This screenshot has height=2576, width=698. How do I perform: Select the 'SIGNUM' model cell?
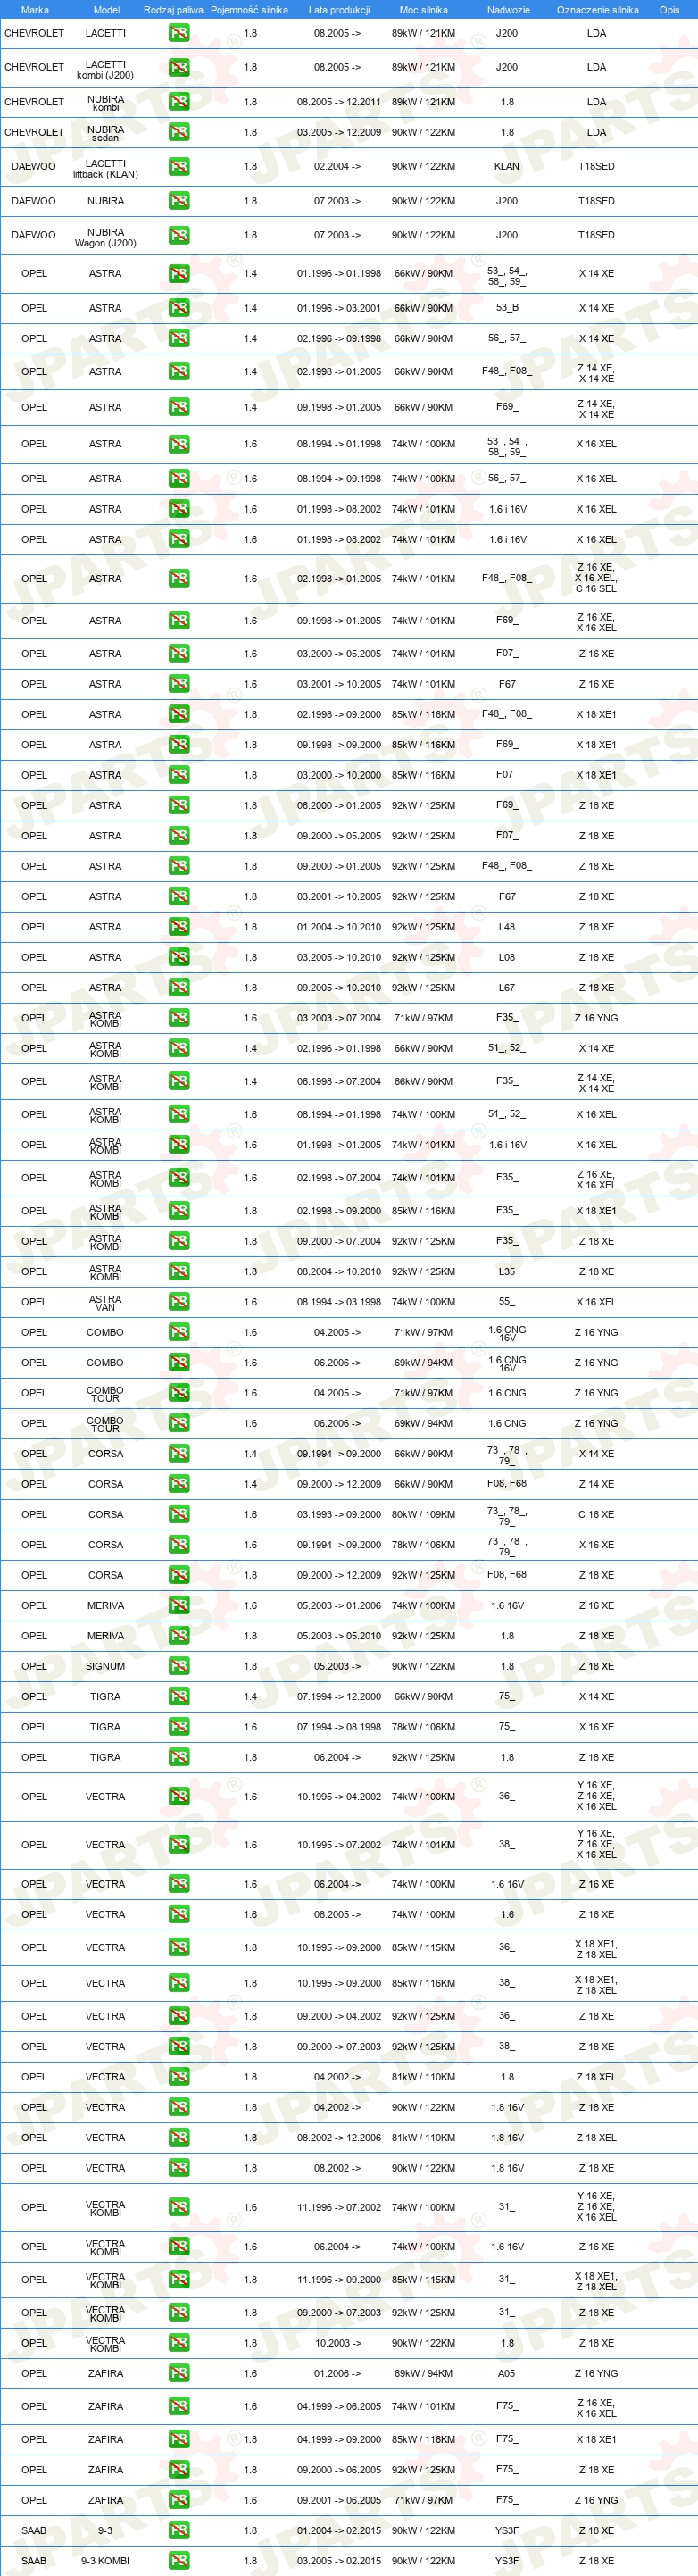click(x=105, y=1666)
